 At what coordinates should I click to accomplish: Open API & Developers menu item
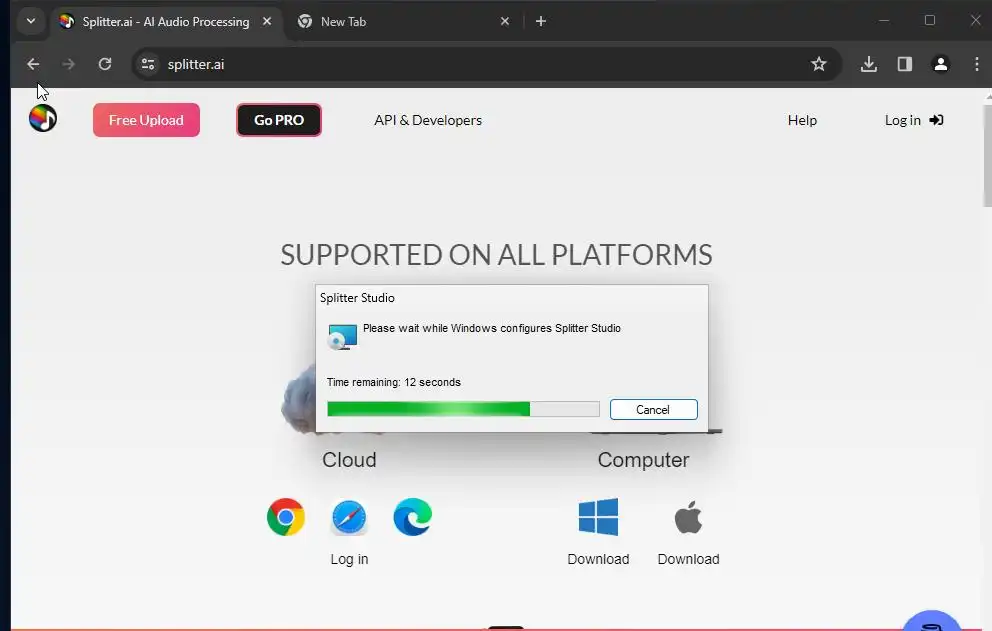point(428,120)
